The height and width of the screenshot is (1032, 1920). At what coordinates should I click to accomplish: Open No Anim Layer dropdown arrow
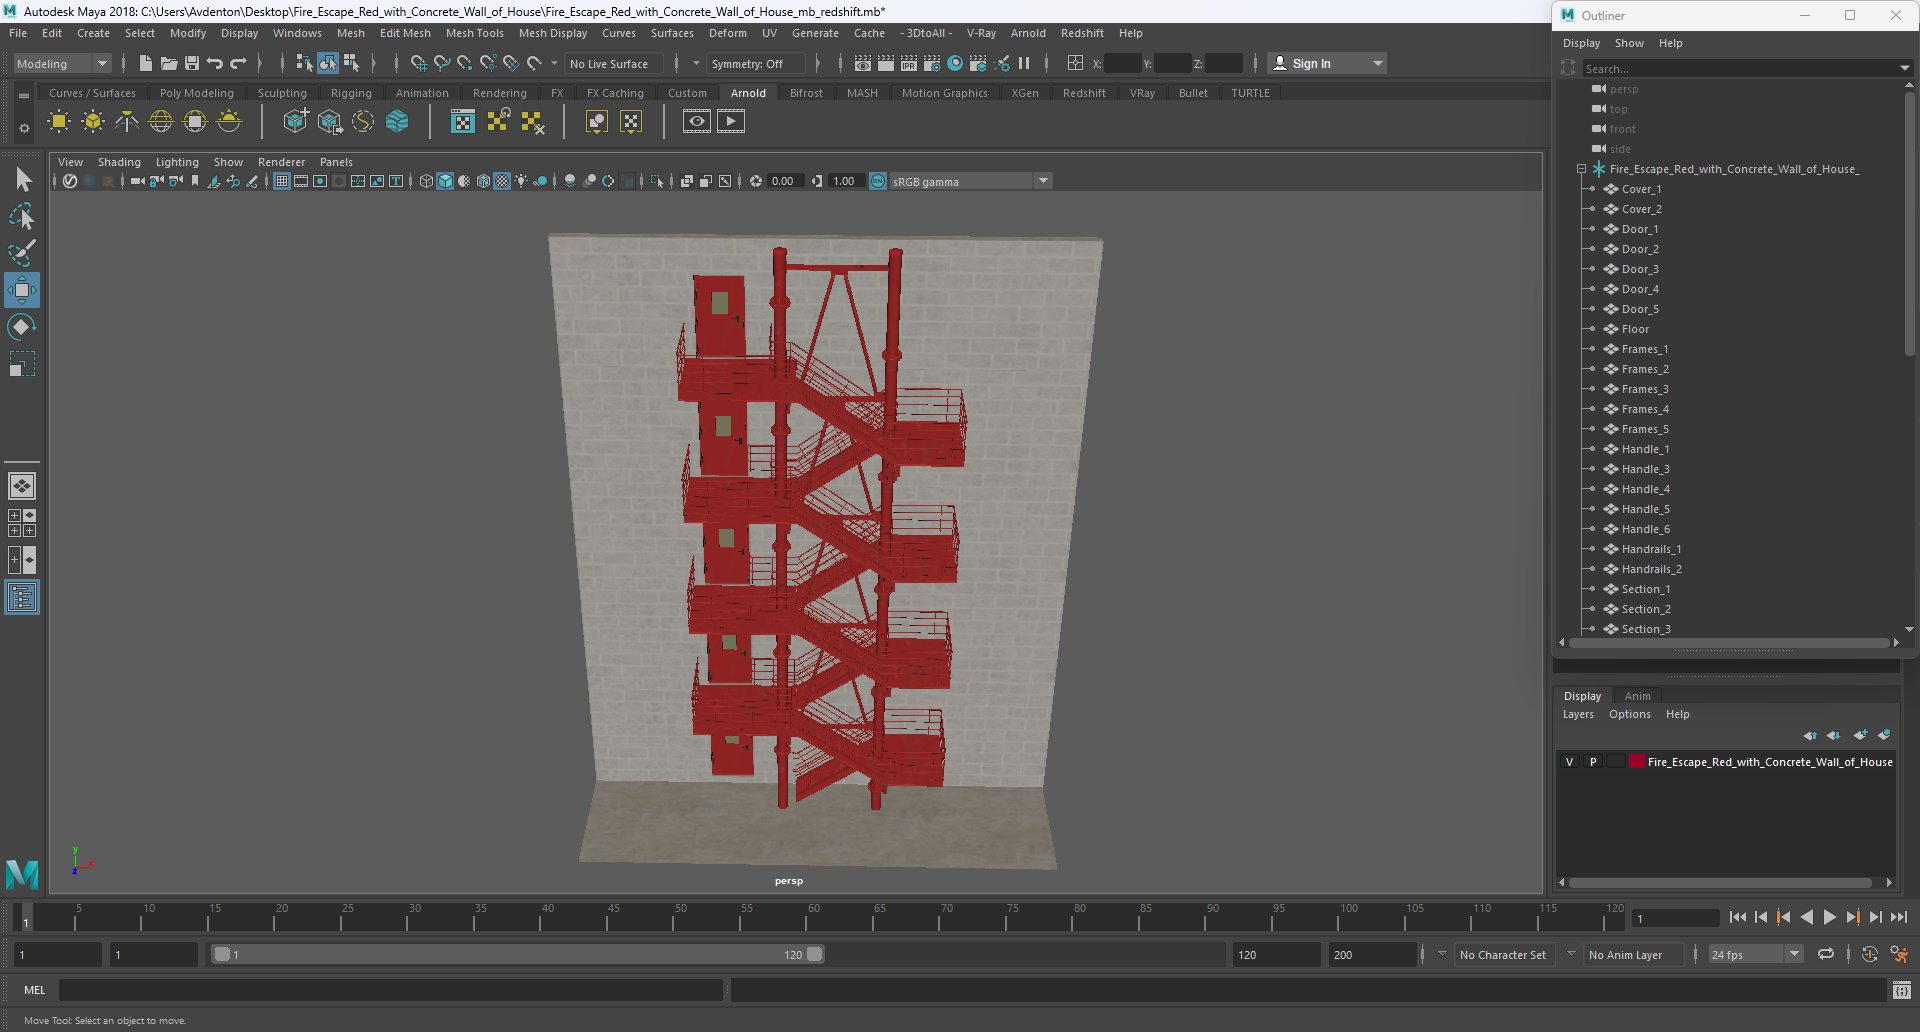point(1571,954)
